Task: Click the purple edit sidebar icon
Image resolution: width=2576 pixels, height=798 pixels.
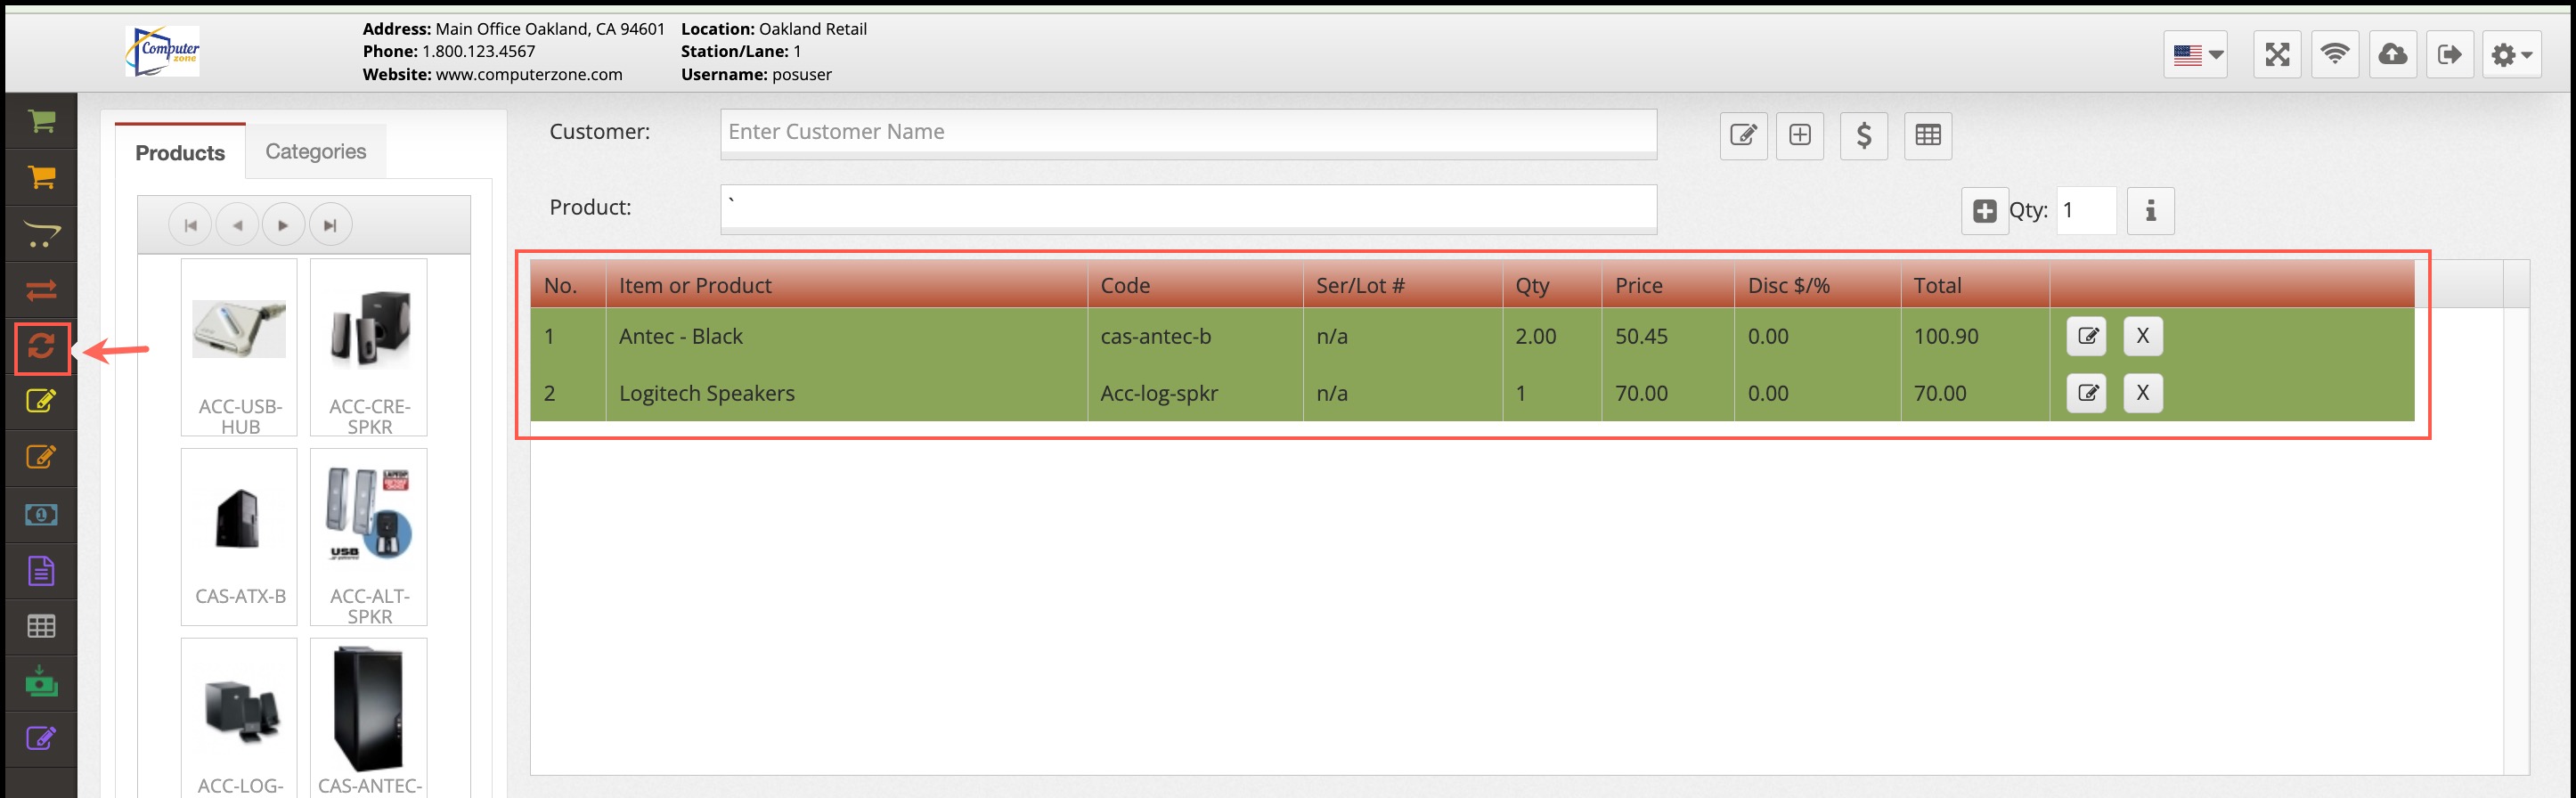Action: tap(41, 739)
